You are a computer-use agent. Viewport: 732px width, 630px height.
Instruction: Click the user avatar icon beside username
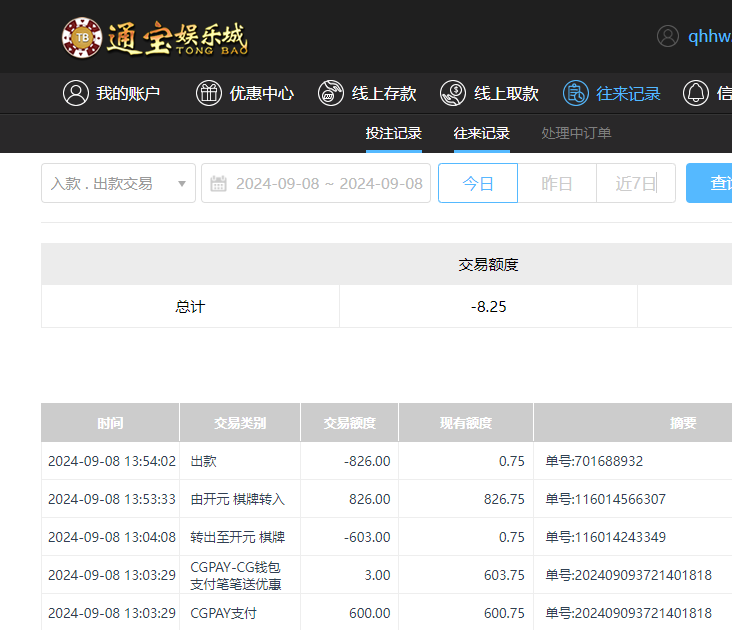click(668, 36)
